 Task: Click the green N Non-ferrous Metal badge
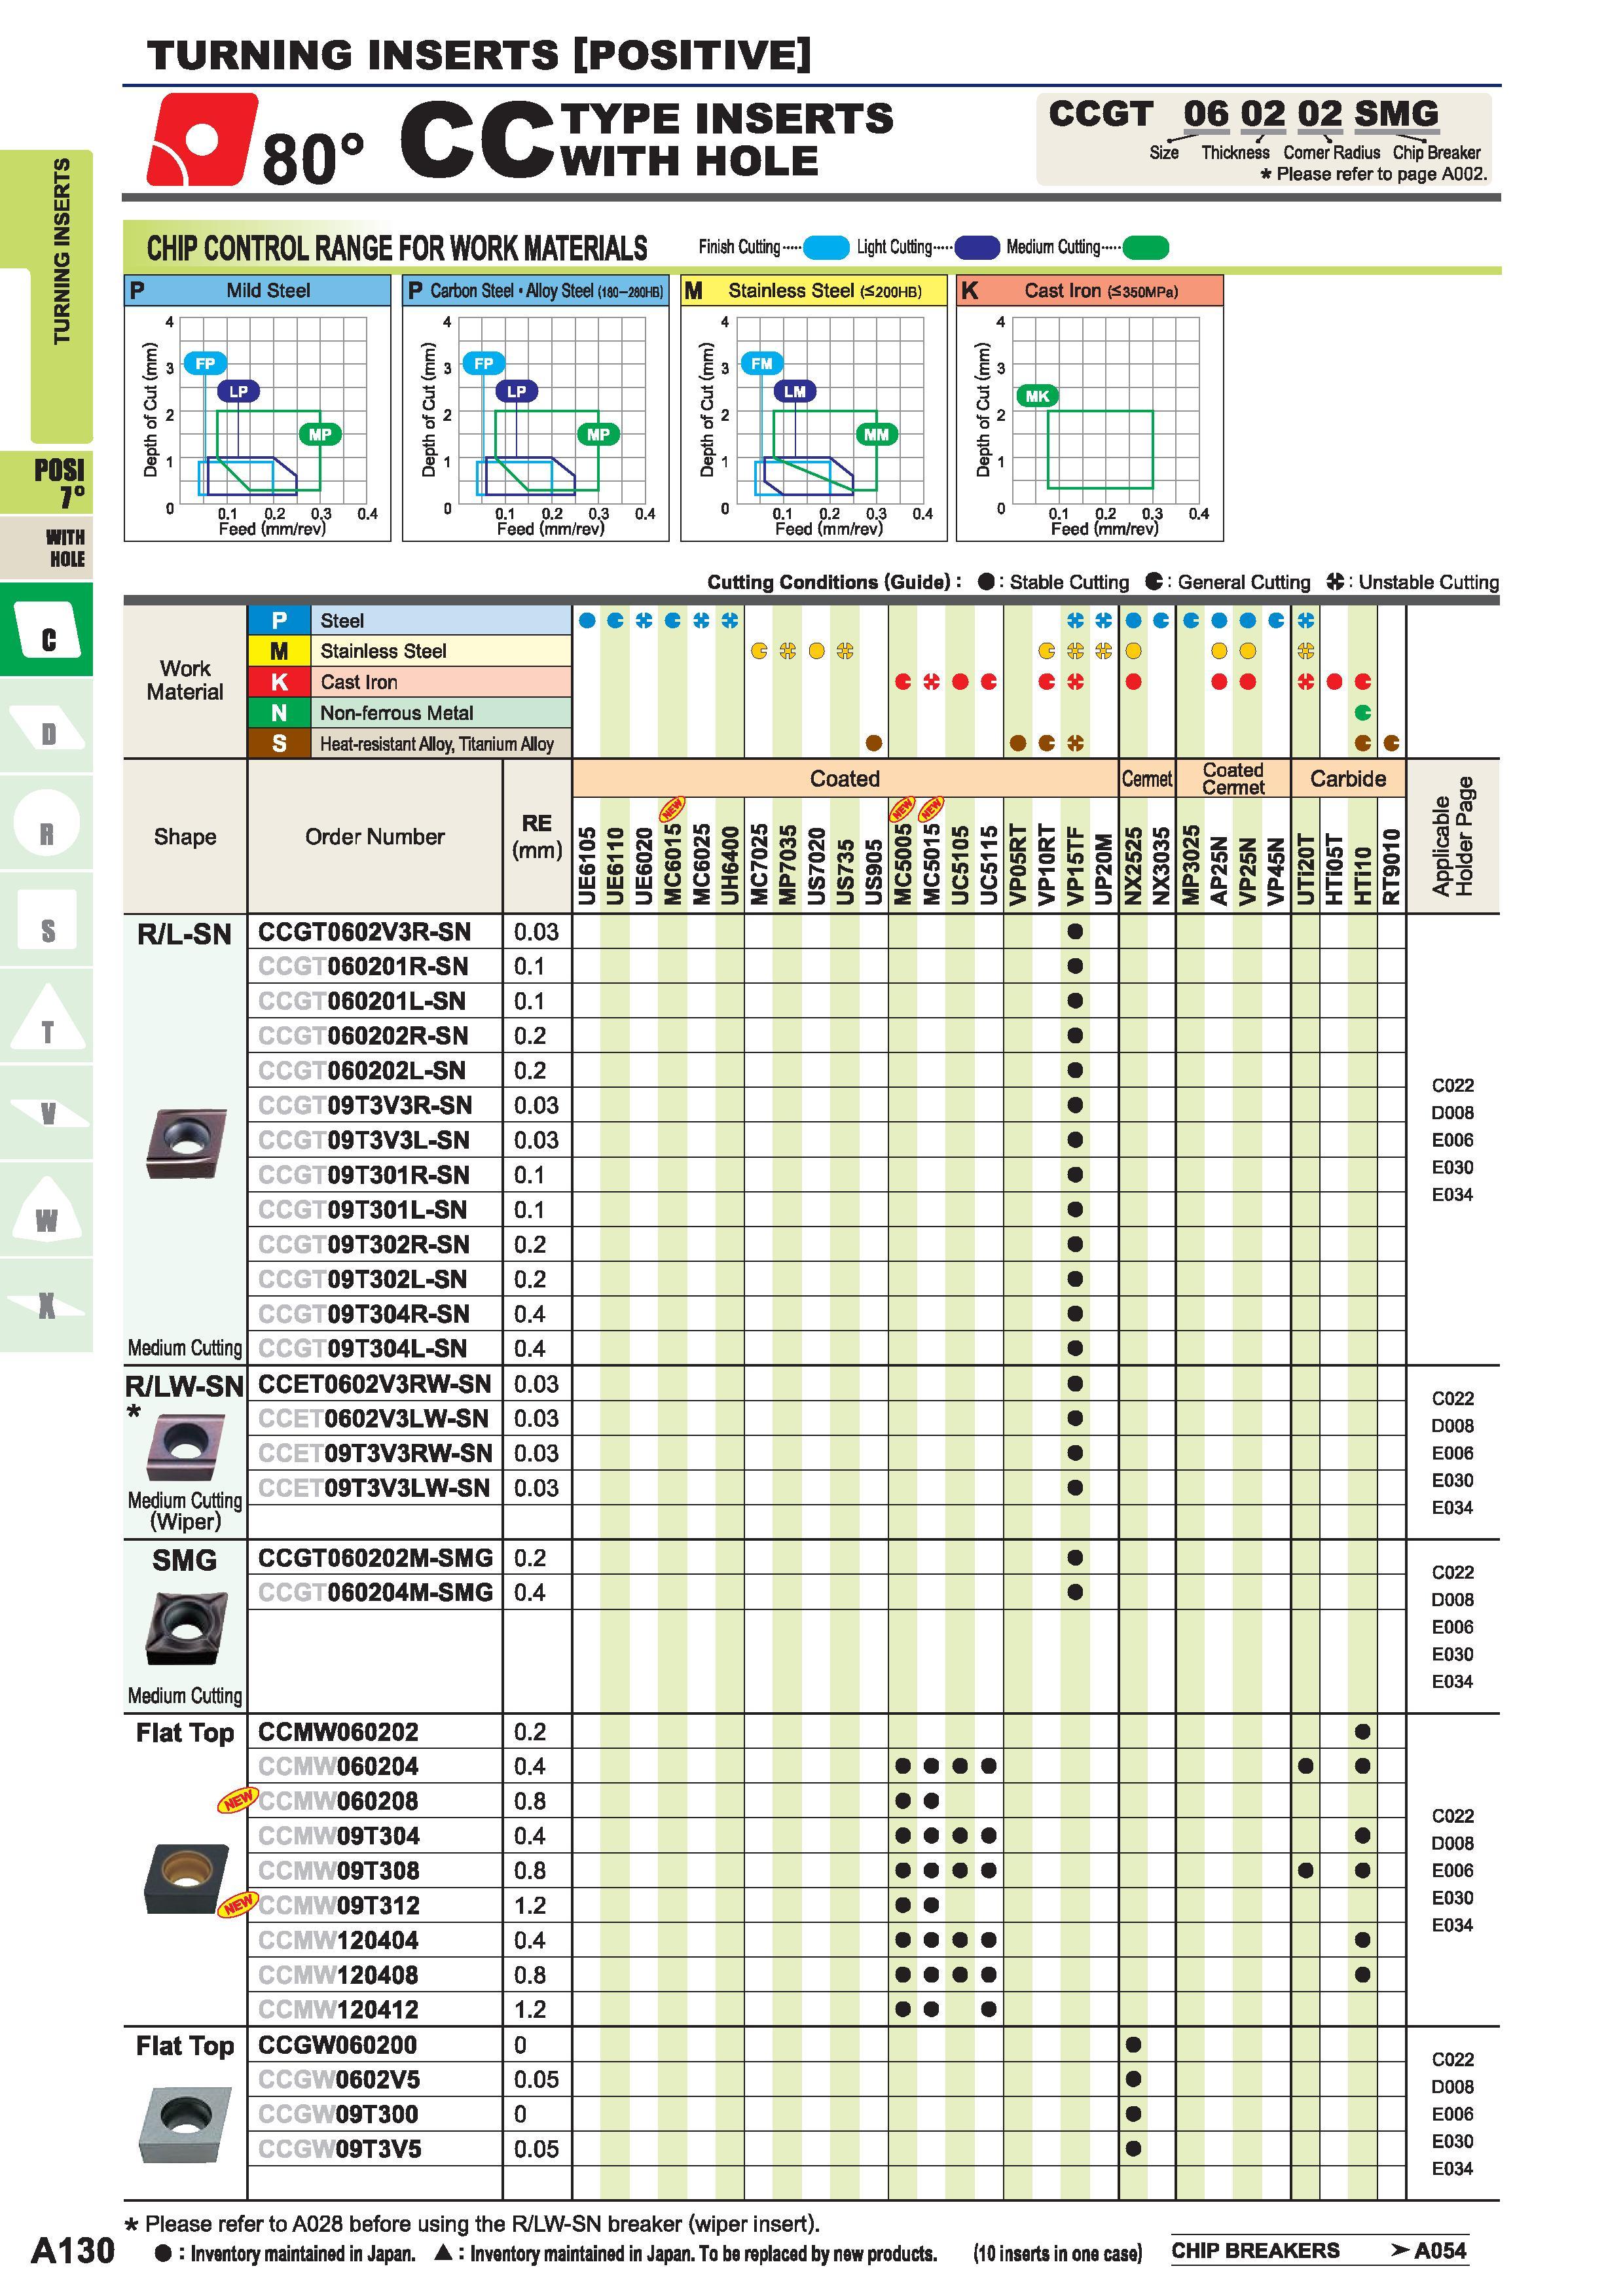(279, 713)
